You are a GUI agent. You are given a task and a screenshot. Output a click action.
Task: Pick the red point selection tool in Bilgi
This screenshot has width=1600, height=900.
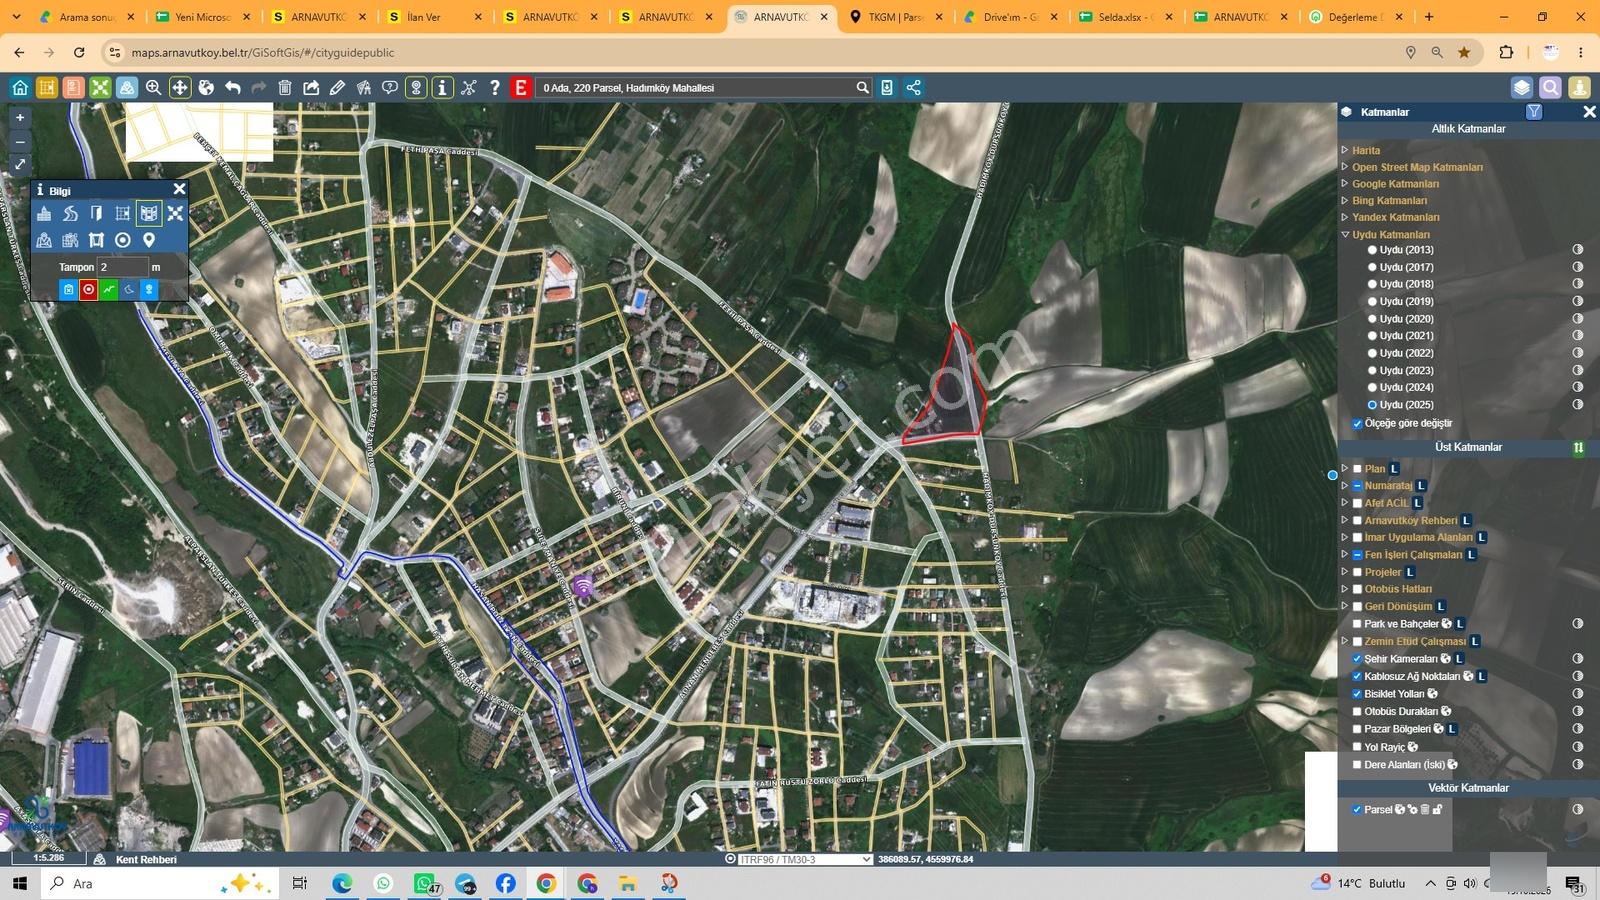click(89, 290)
